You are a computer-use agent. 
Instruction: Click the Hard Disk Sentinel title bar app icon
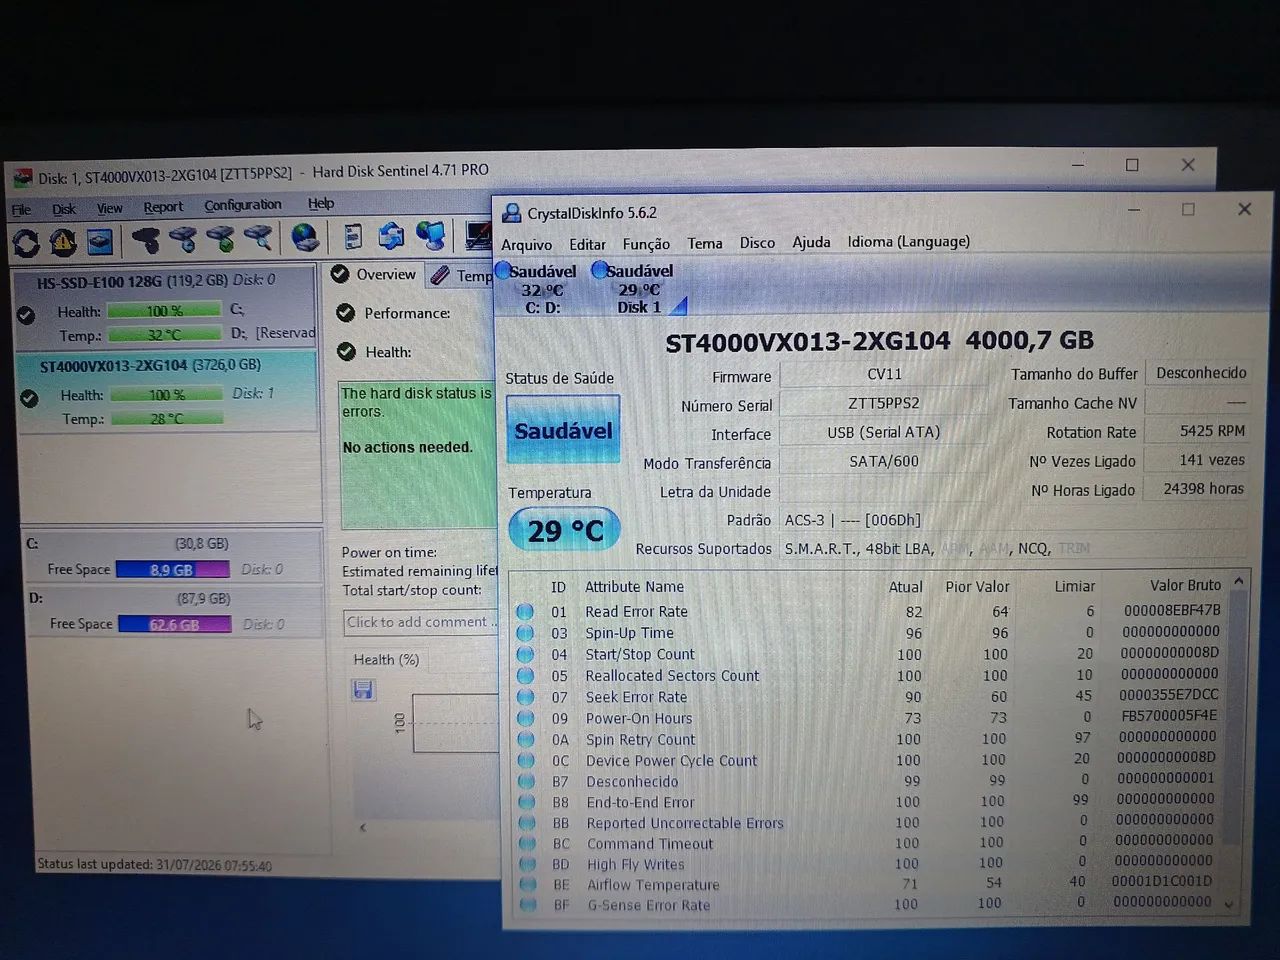point(22,178)
